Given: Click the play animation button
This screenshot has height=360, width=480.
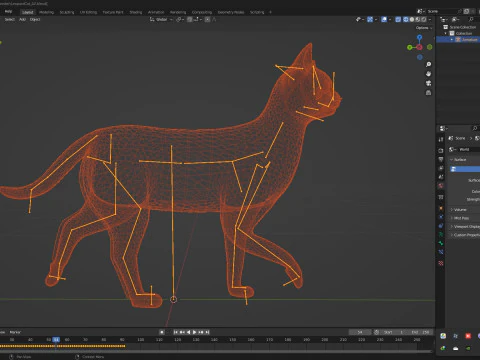Looking at the screenshot, I should pyautogui.click(x=195, y=332).
